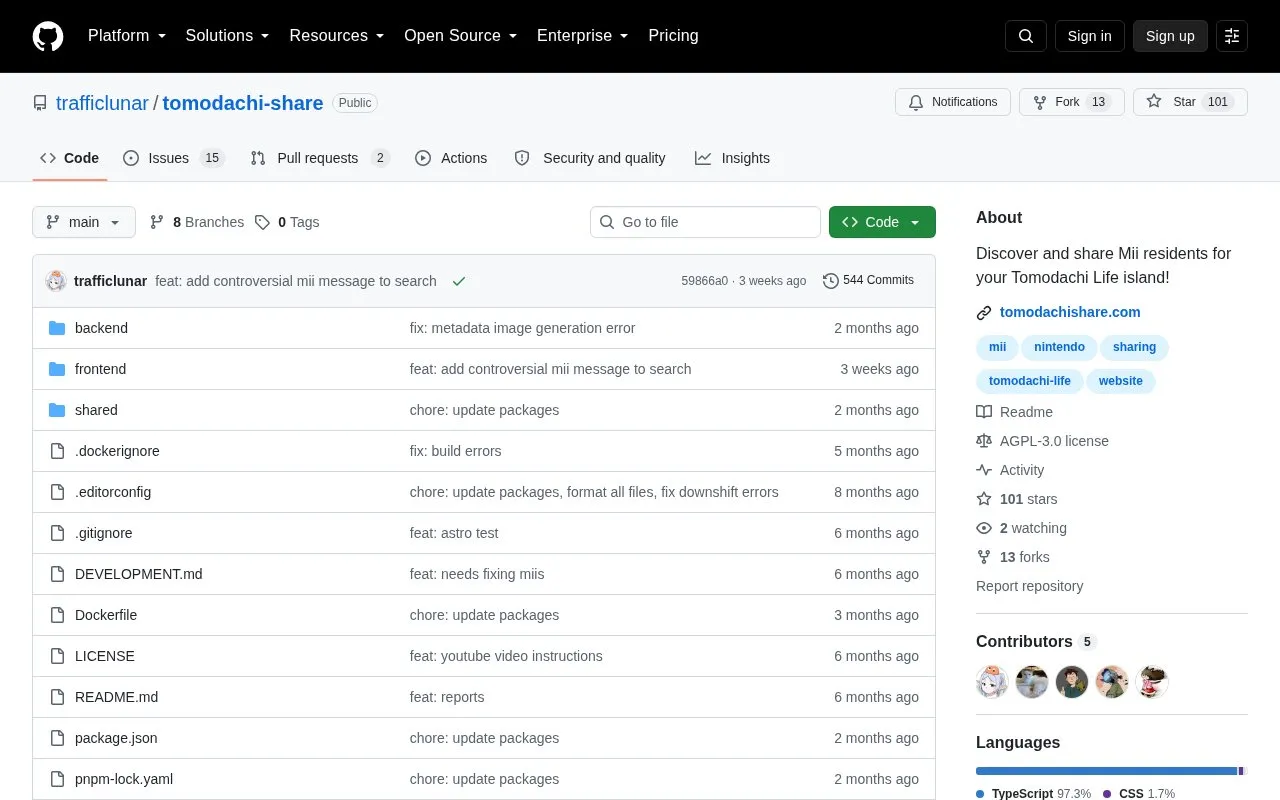Open the appearance settings icon button
Image resolution: width=1280 pixels, height=800 pixels.
pyautogui.click(x=1232, y=36)
